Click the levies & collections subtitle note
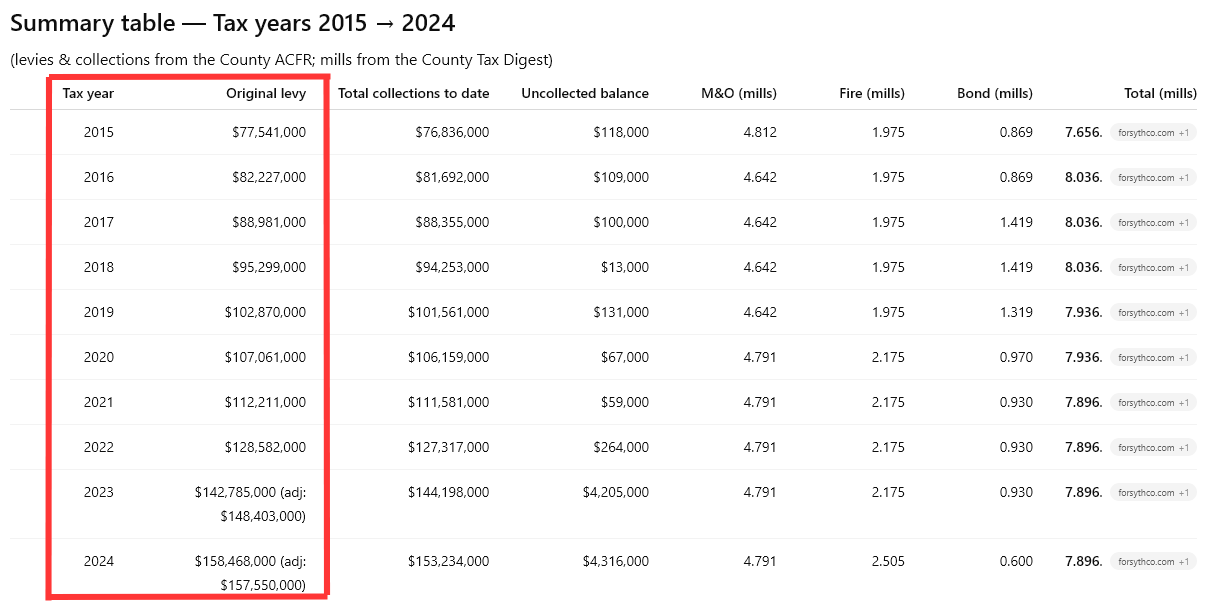 (x=281, y=60)
